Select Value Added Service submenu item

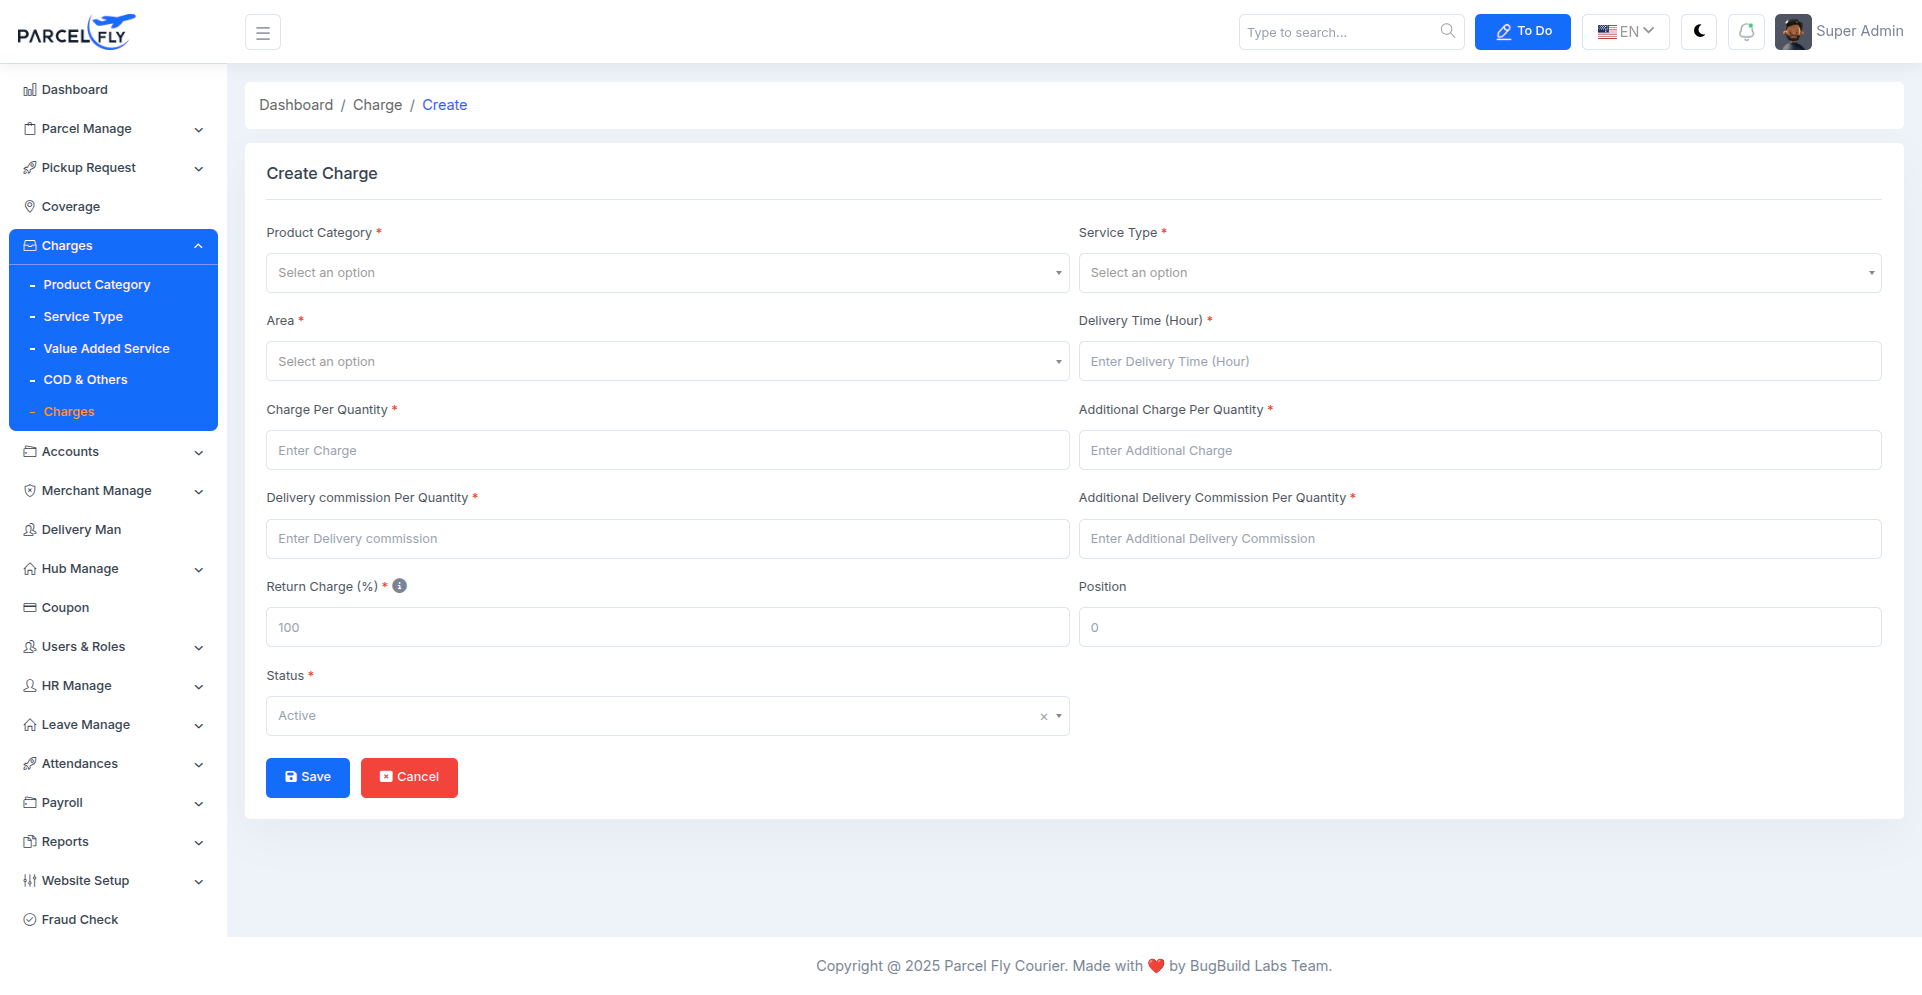106,349
